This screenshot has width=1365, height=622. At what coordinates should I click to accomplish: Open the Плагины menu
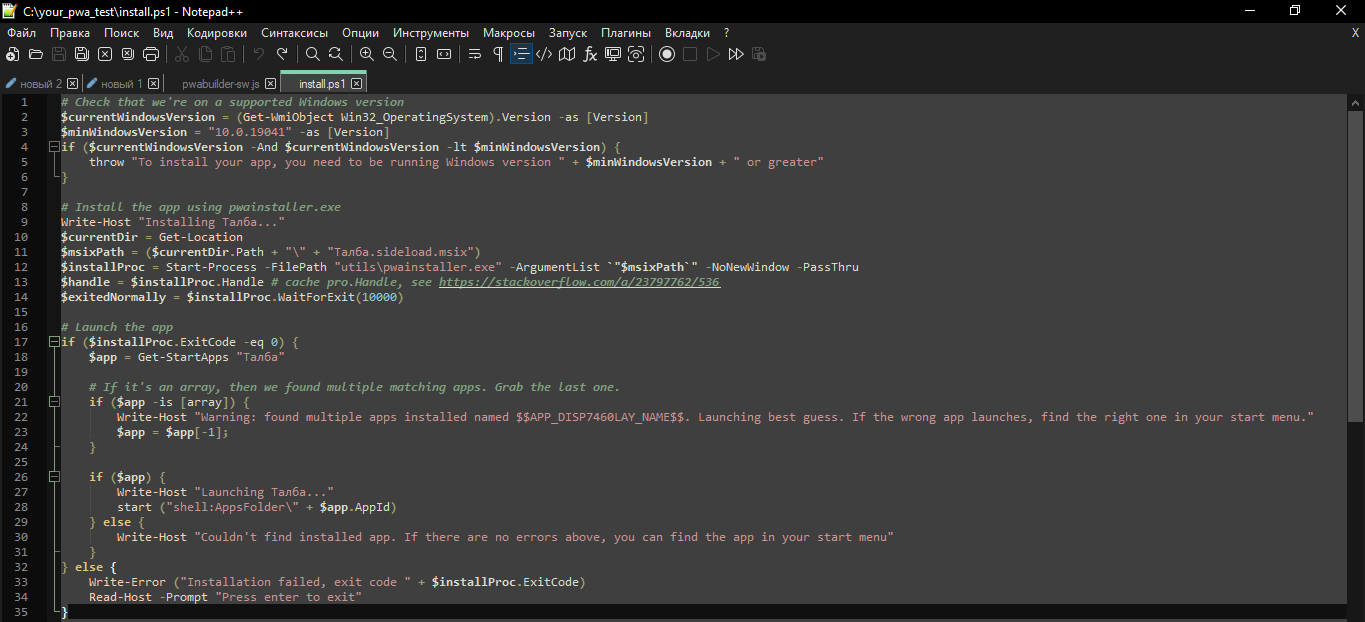point(626,33)
